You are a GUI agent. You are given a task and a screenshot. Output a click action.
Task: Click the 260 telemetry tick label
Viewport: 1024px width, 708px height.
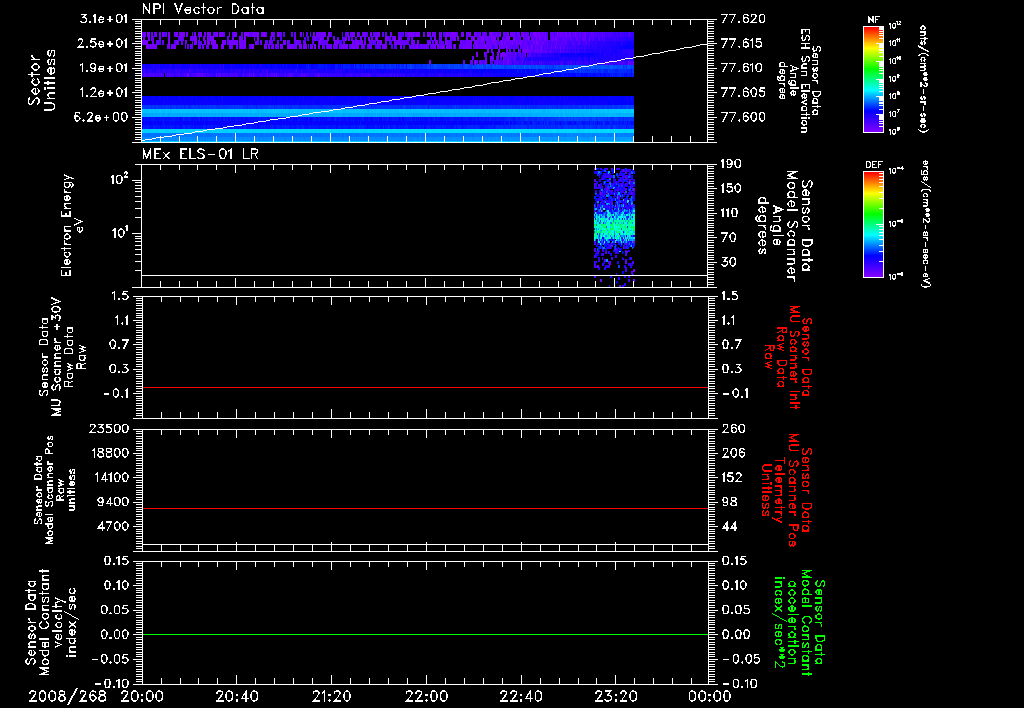point(733,429)
